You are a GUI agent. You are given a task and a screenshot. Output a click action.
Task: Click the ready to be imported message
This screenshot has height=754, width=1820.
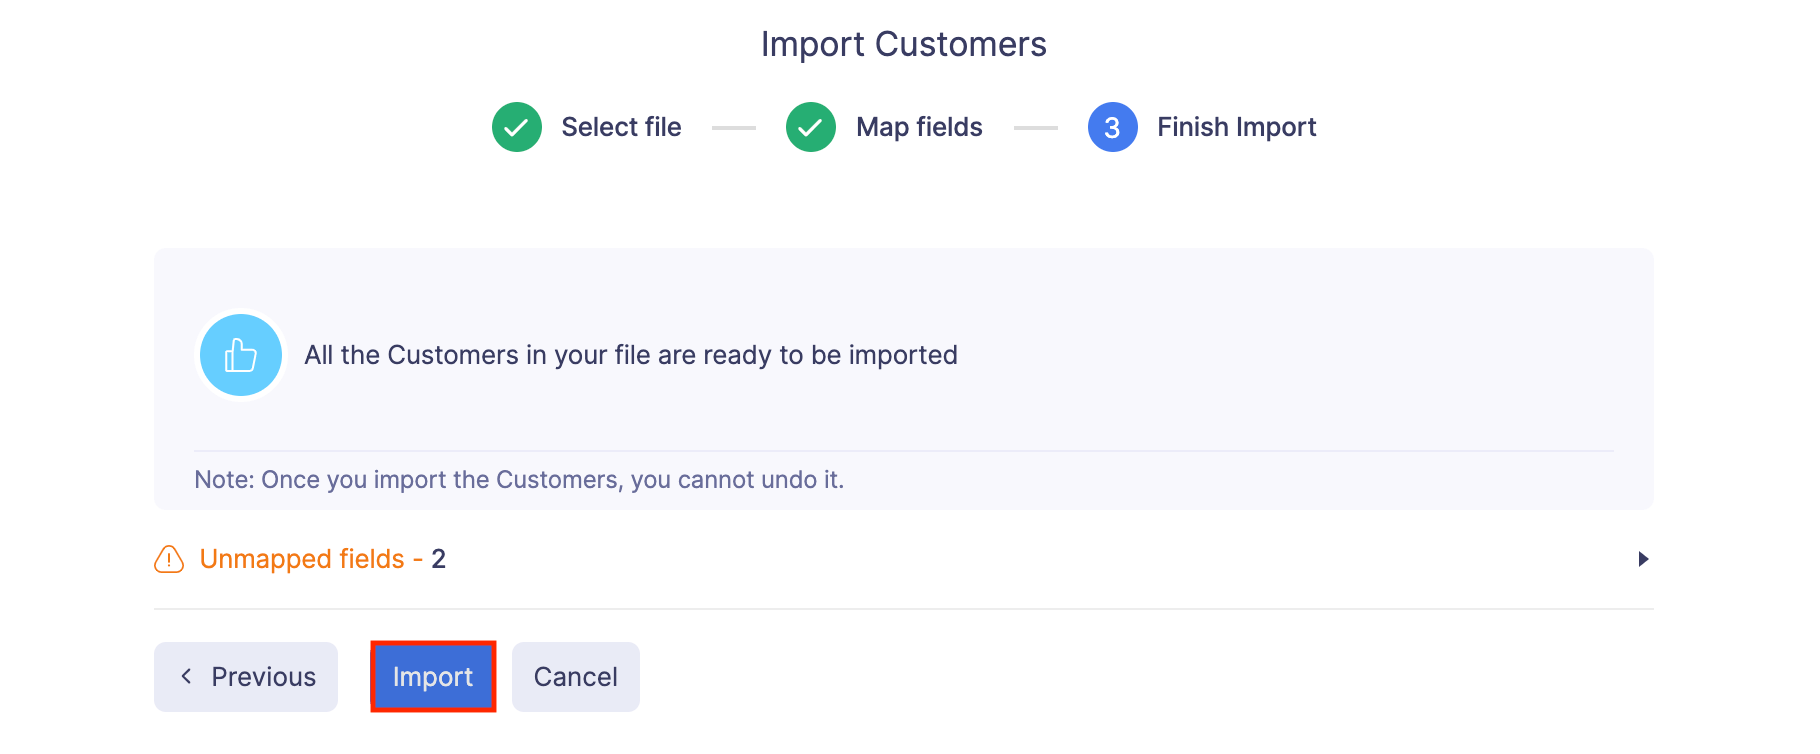[630, 355]
